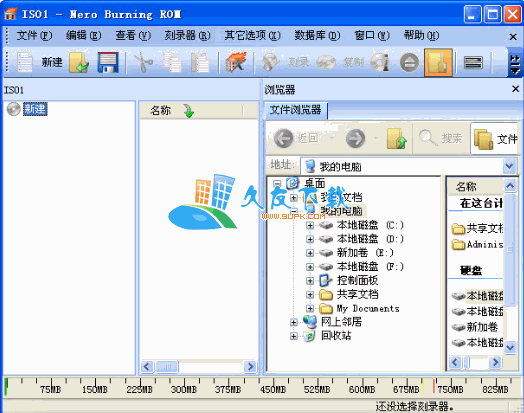Open the back history dropdown arrow

point(332,138)
